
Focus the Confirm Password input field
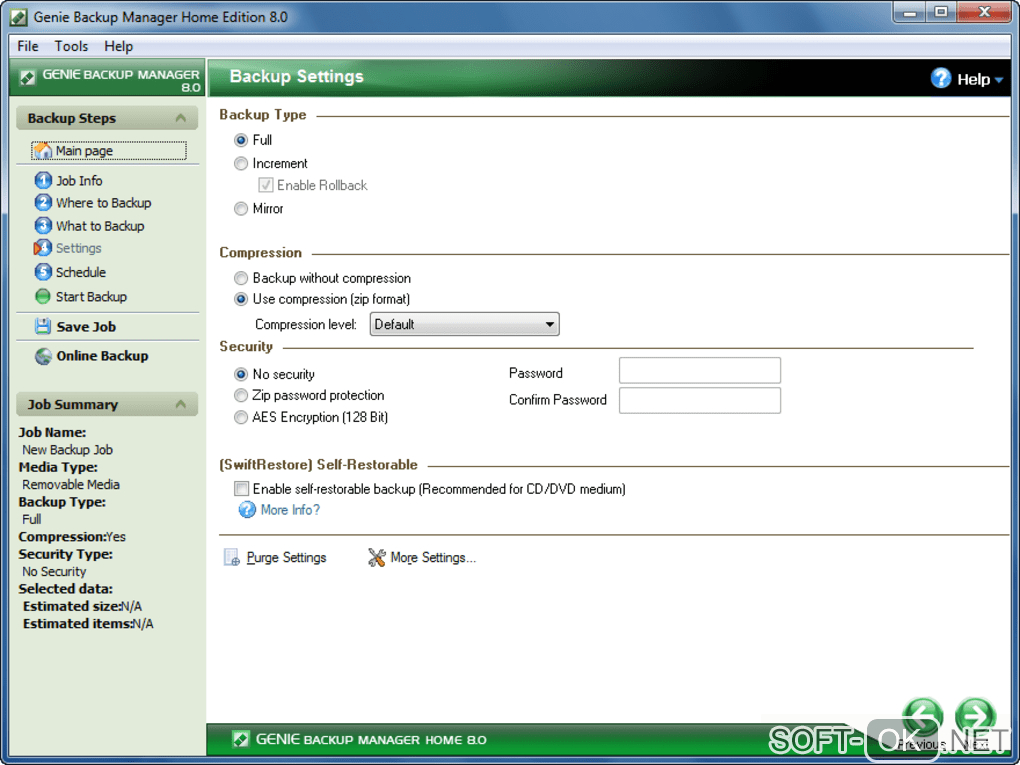700,400
